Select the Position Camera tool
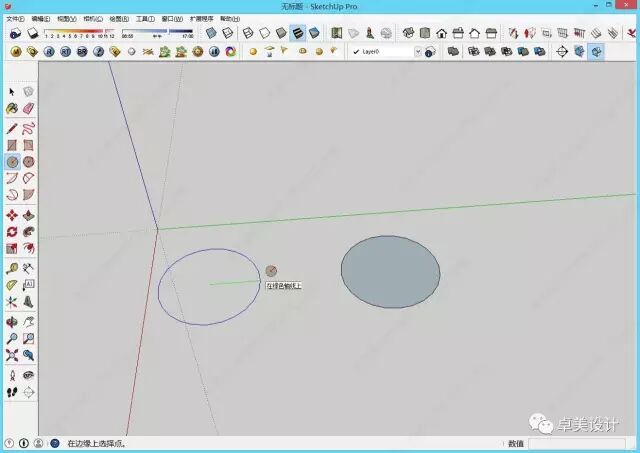640x453 pixels. click(12, 375)
